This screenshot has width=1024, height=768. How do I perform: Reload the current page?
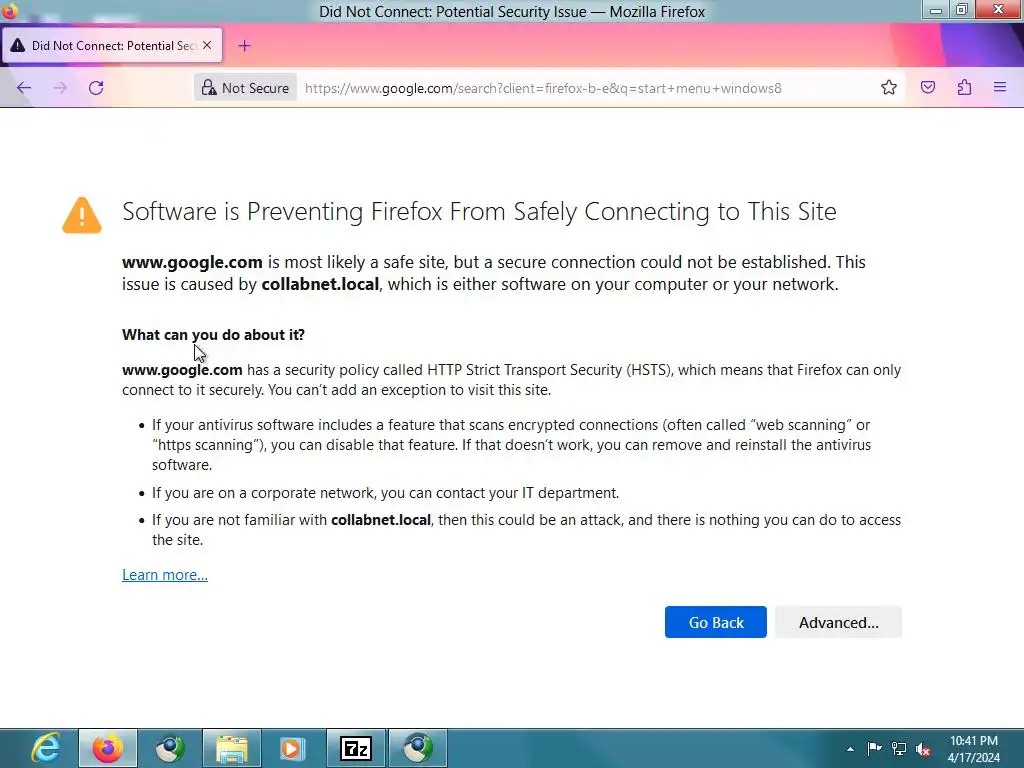pos(96,88)
